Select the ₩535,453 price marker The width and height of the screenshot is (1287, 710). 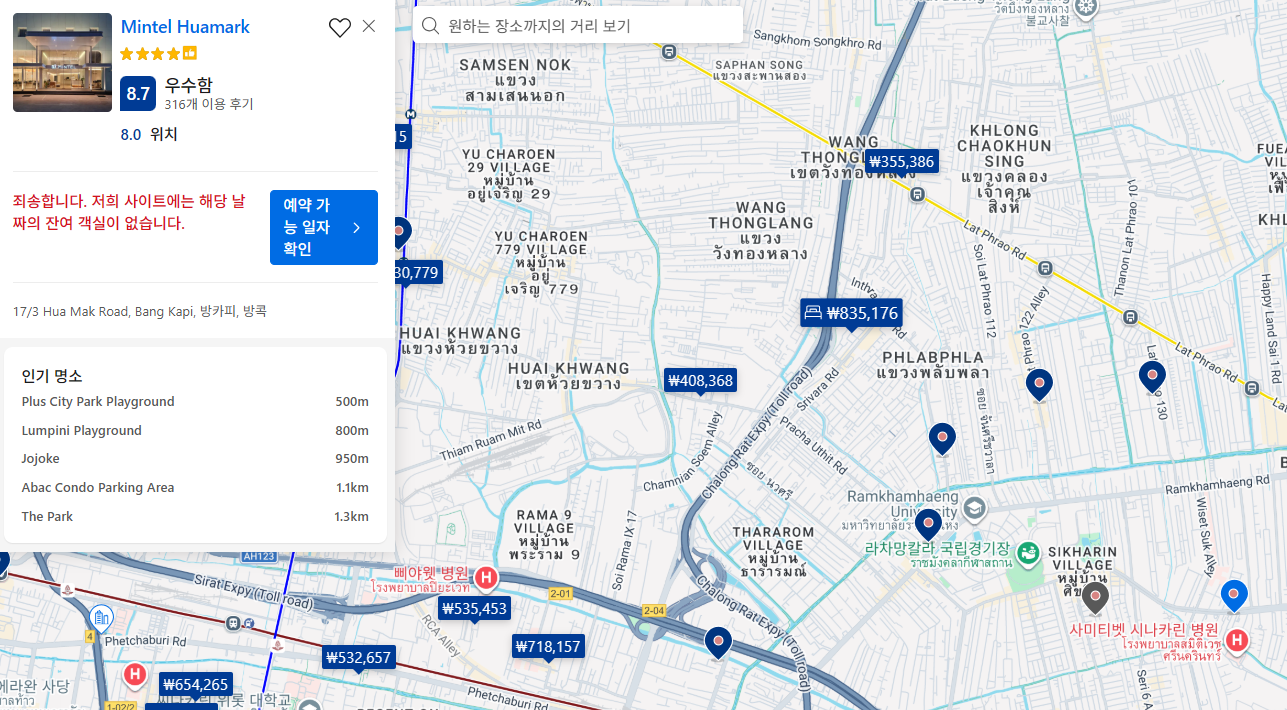pyautogui.click(x=474, y=608)
